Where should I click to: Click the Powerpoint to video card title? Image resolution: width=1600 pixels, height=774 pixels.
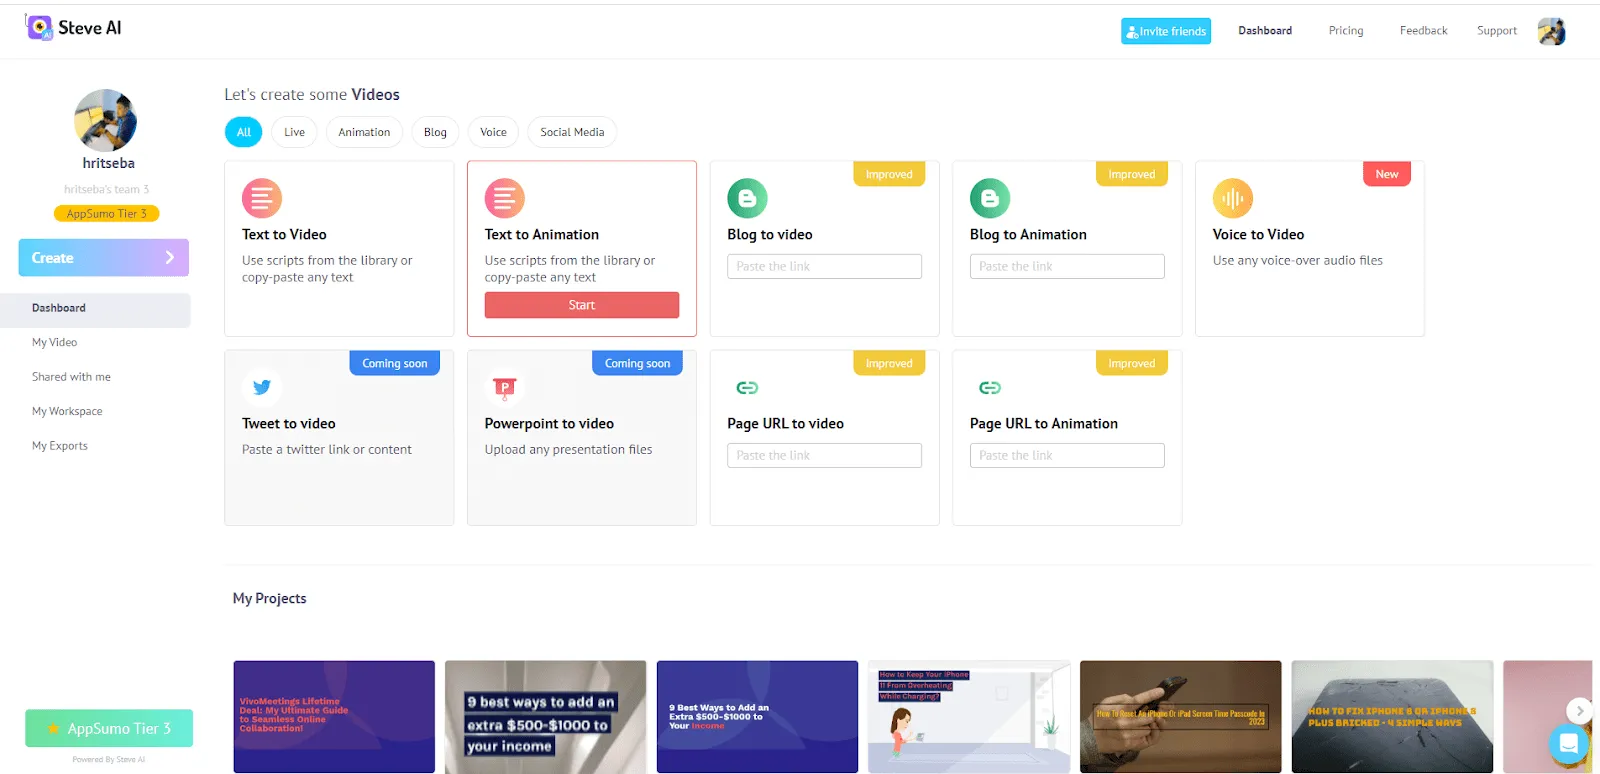(549, 423)
